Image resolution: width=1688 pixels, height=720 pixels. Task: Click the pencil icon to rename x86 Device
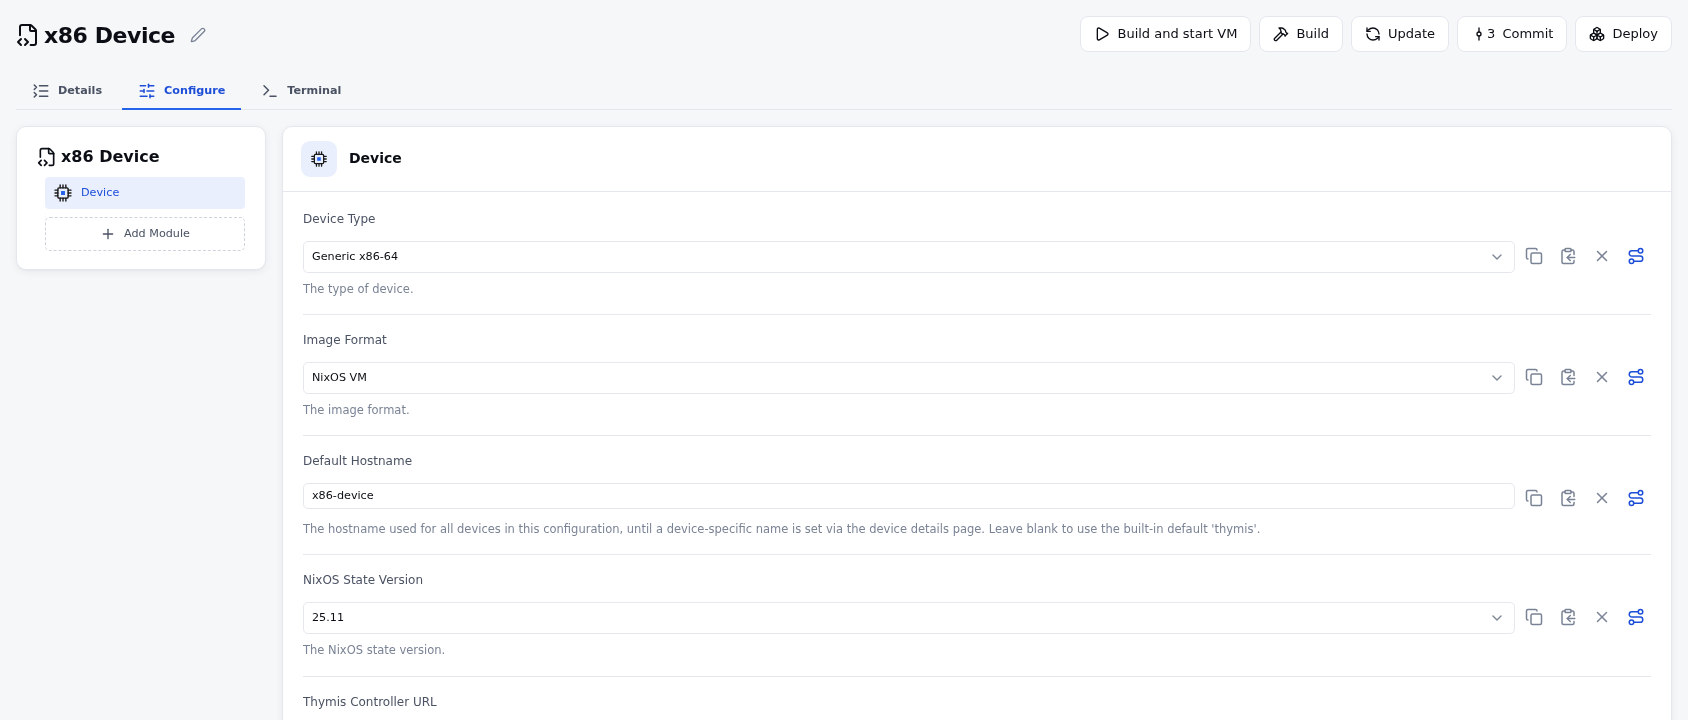point(198,35)
